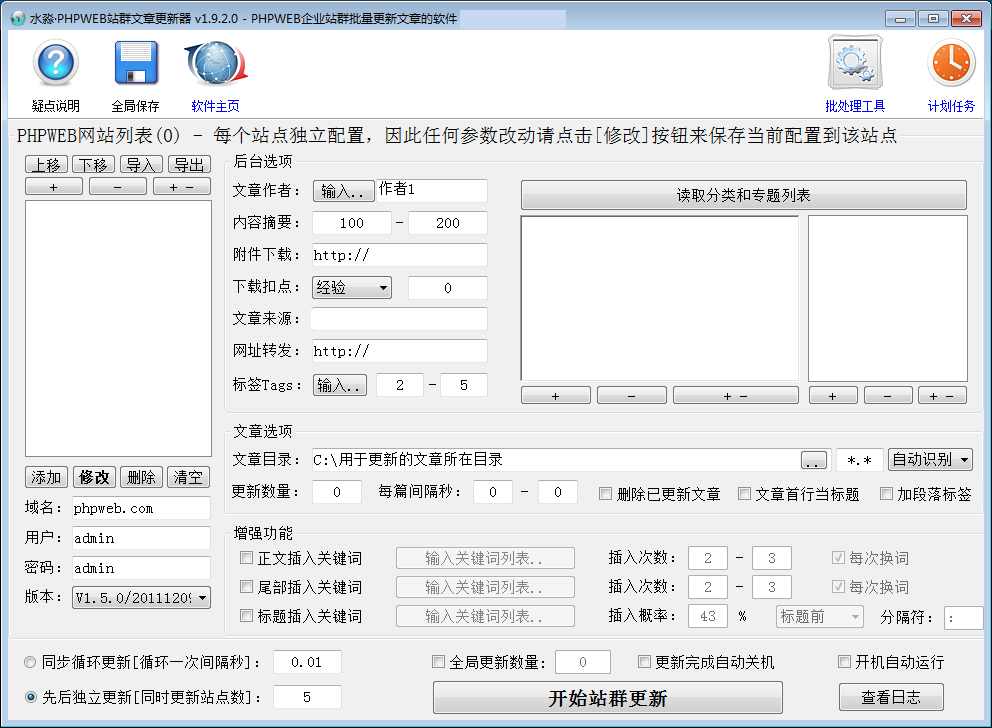Click the 上移 button
Viewport: 992px width, 728px height.
[x=46, y=164]
